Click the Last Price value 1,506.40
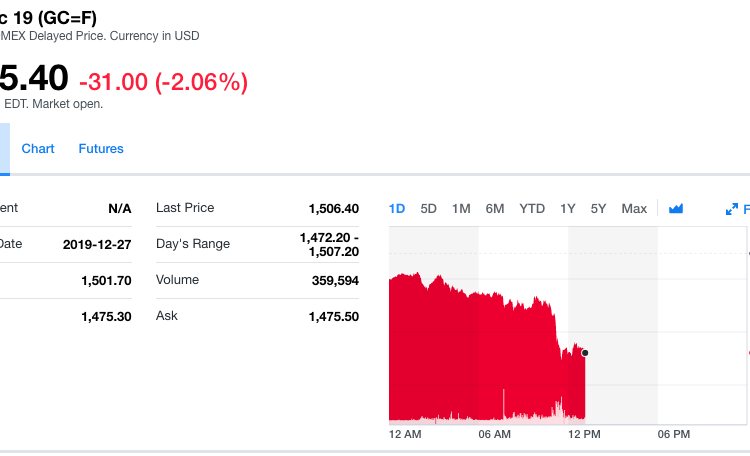 tap(333, 209)
